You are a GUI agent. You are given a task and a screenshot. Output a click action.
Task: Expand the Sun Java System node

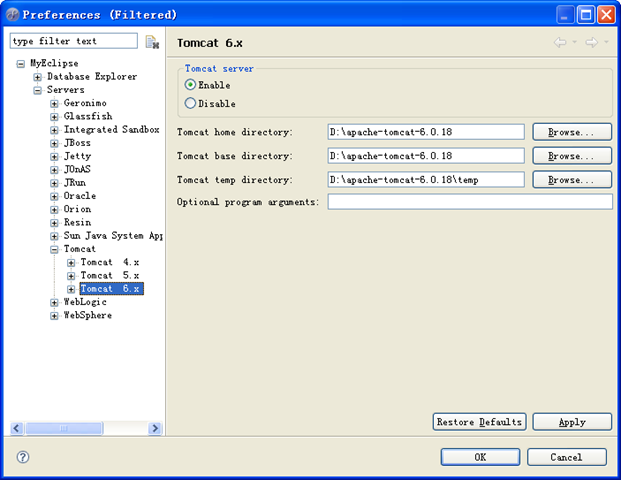(54, 236)
